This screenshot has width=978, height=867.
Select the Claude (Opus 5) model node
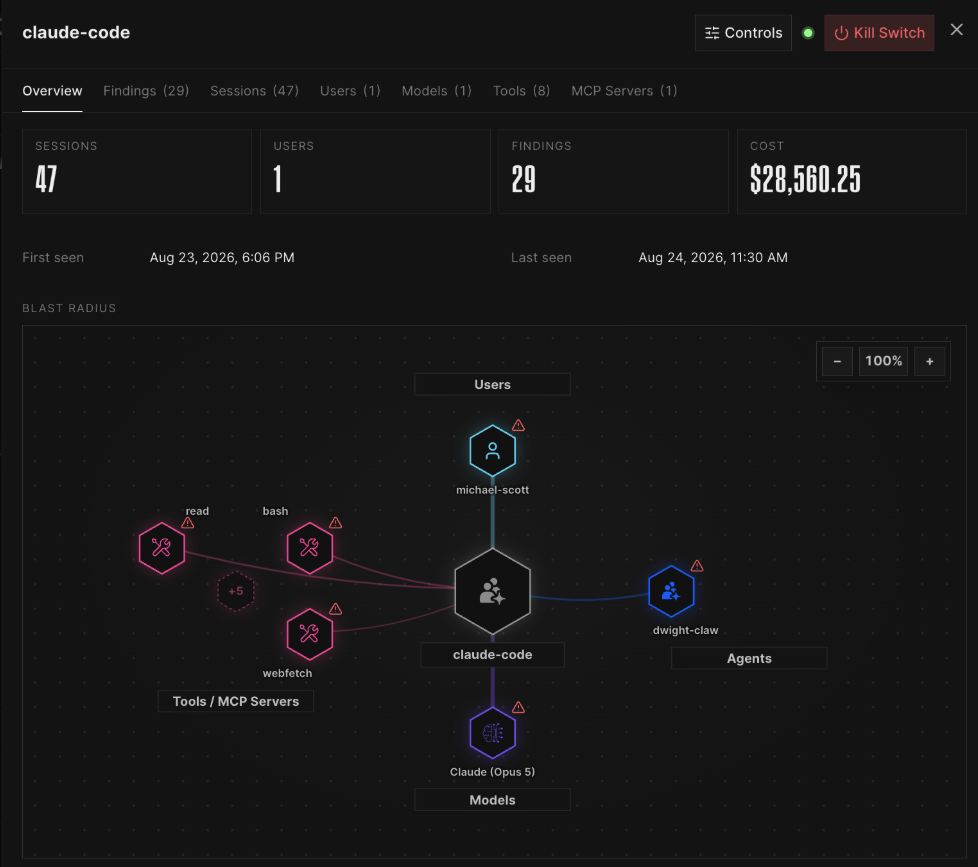click(x=492, y=733)
